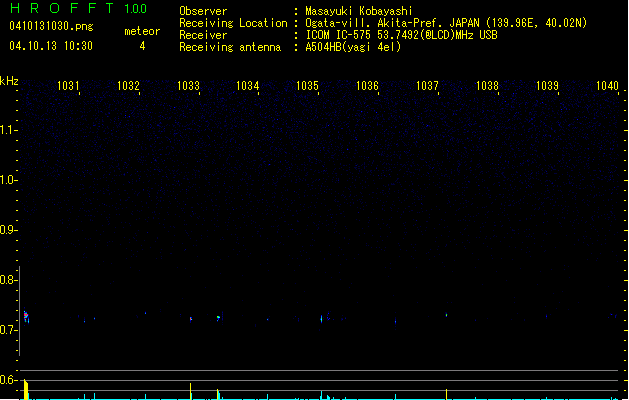Click the tall yellow power bar at 10:30
Viewport: 629px width, 400px height.
click(26, 389)
